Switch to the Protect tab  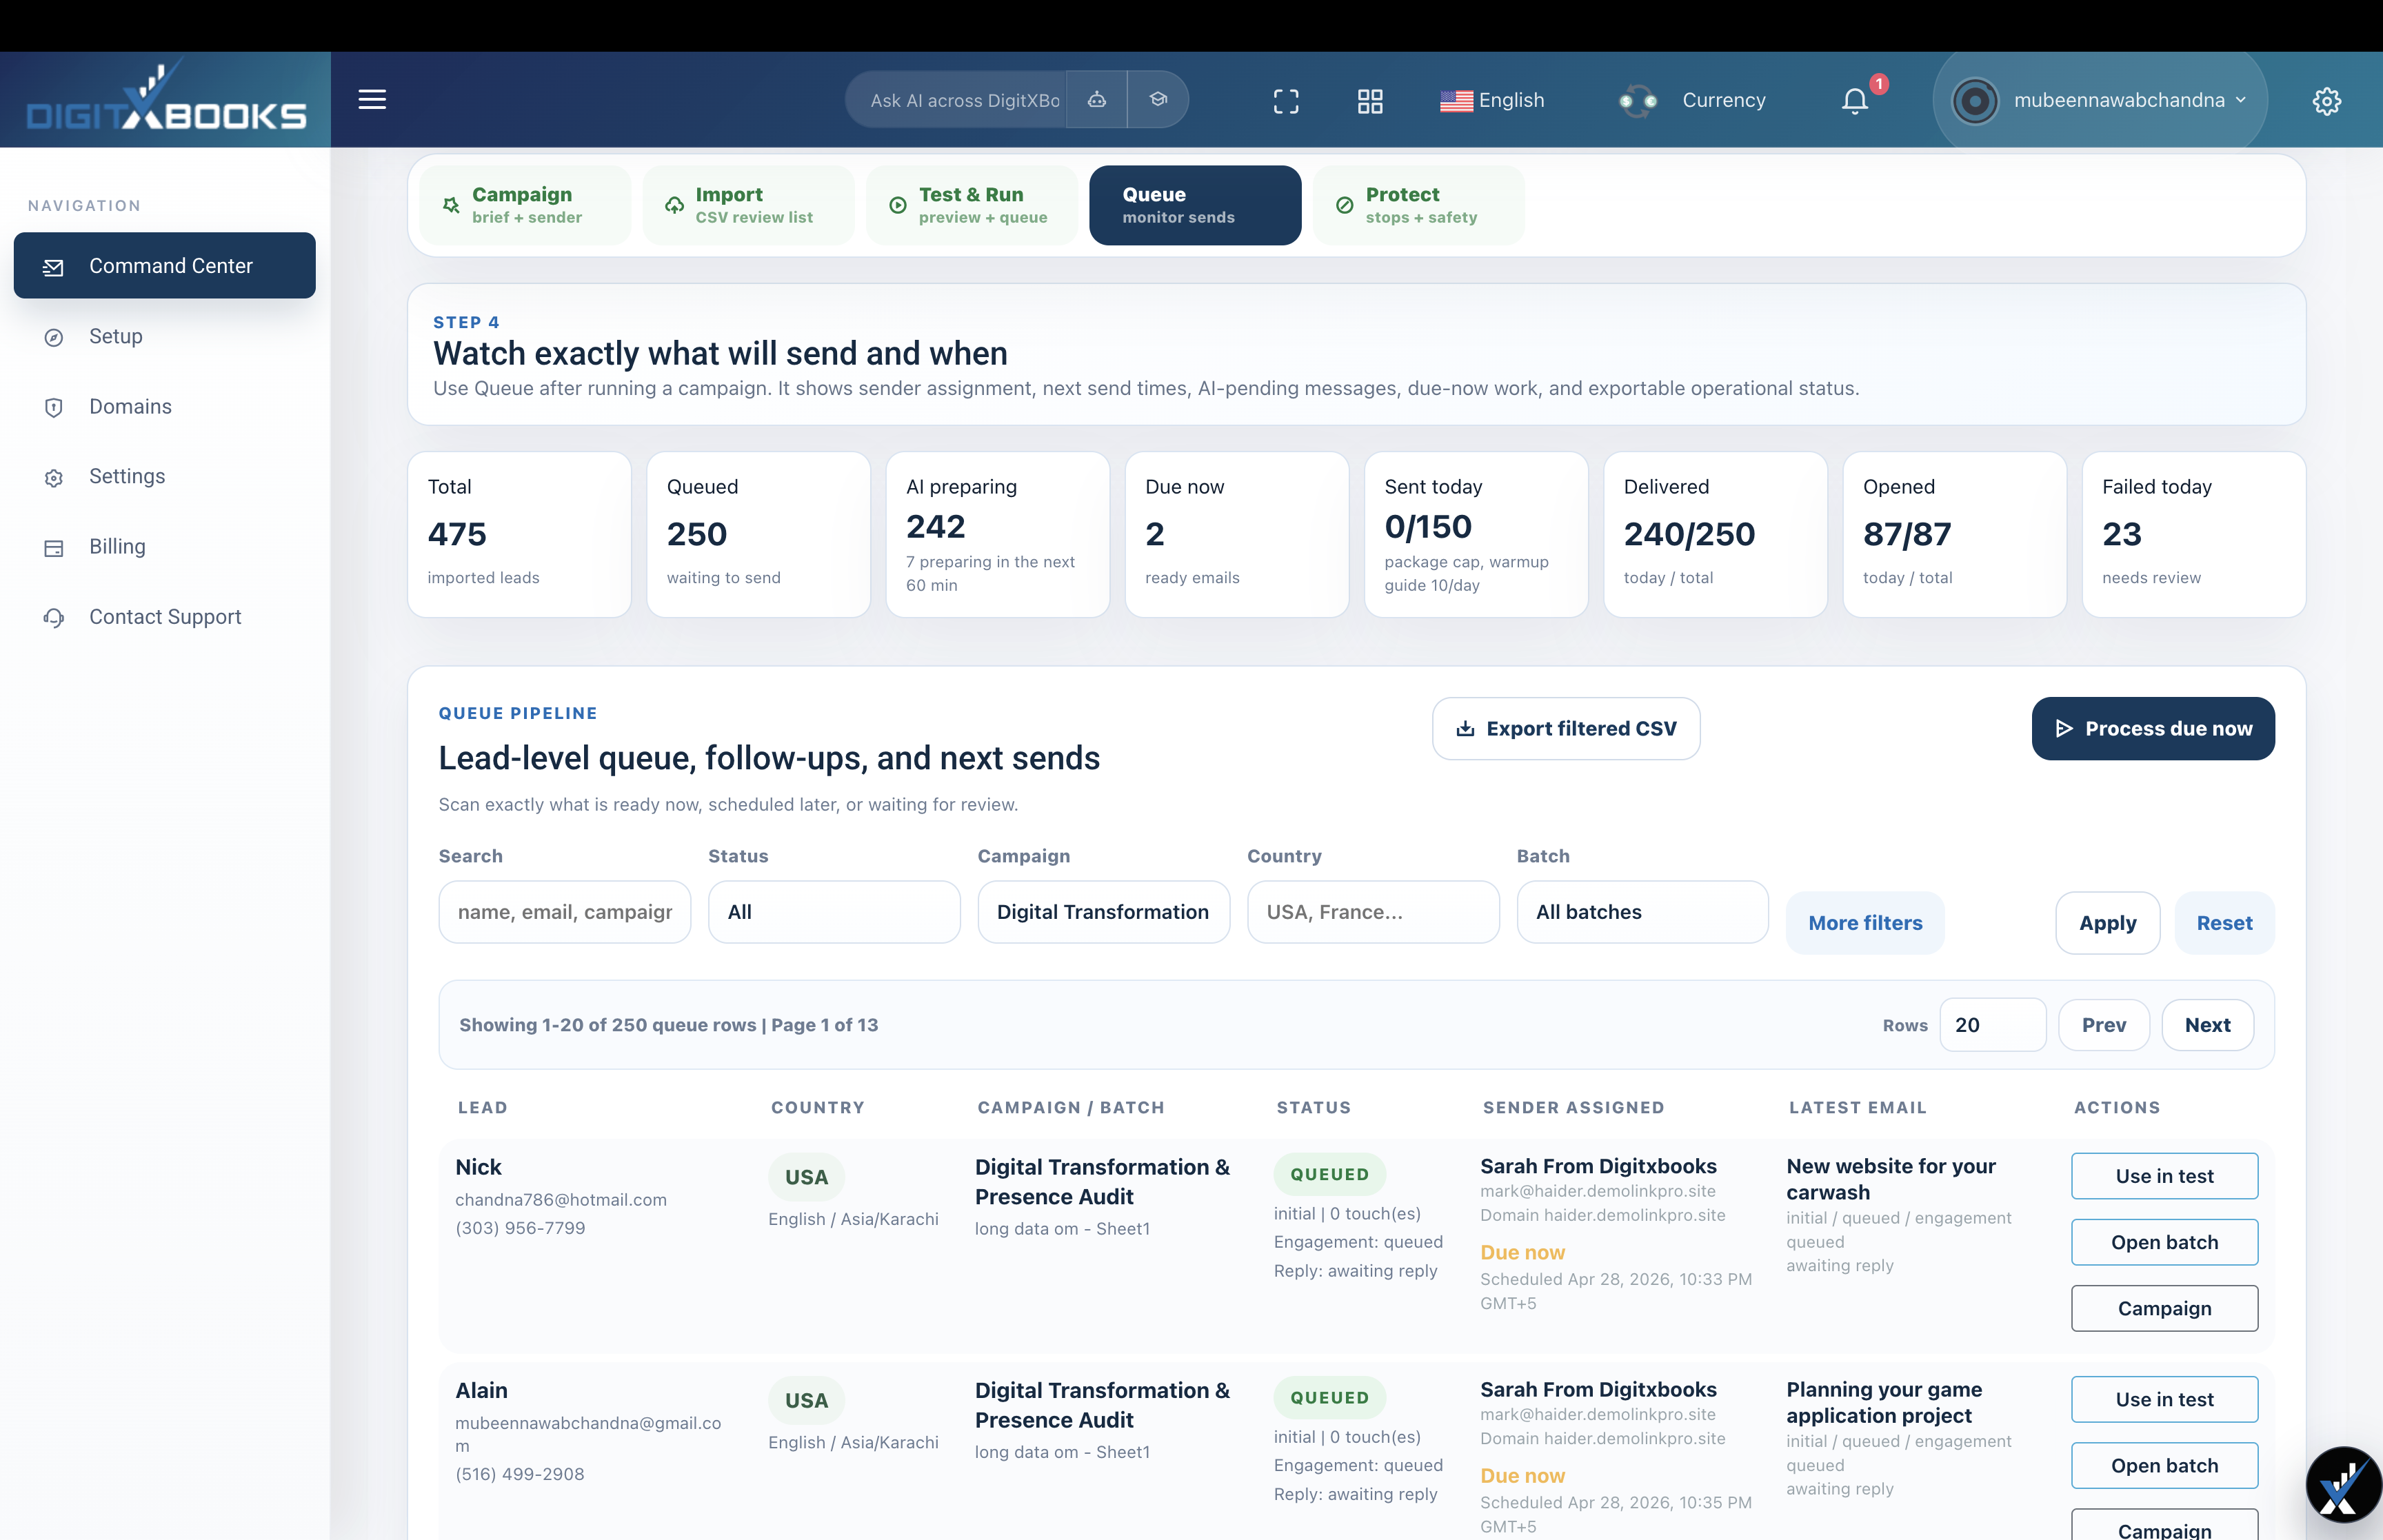tap(1419, 205)
